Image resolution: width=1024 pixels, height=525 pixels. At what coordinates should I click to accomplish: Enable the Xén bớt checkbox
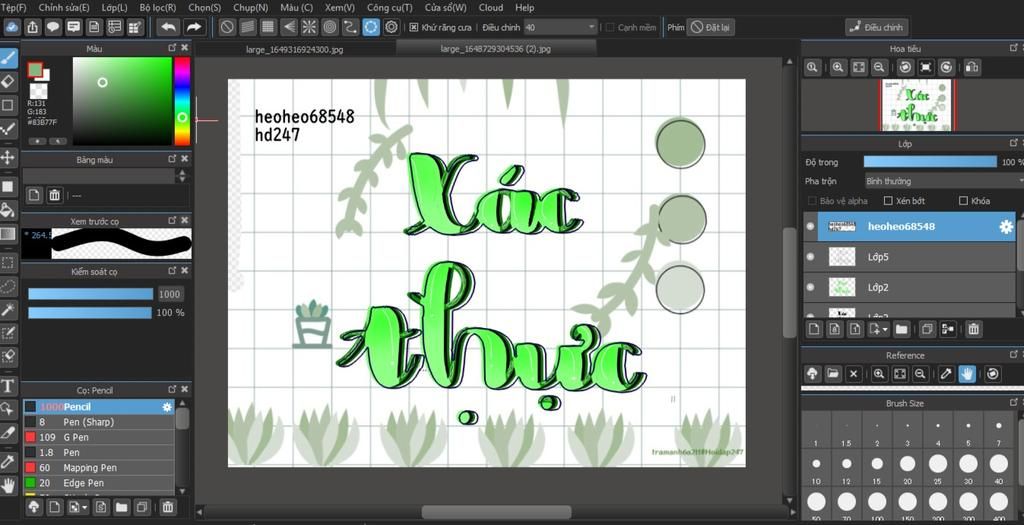[x=888, y=201]
